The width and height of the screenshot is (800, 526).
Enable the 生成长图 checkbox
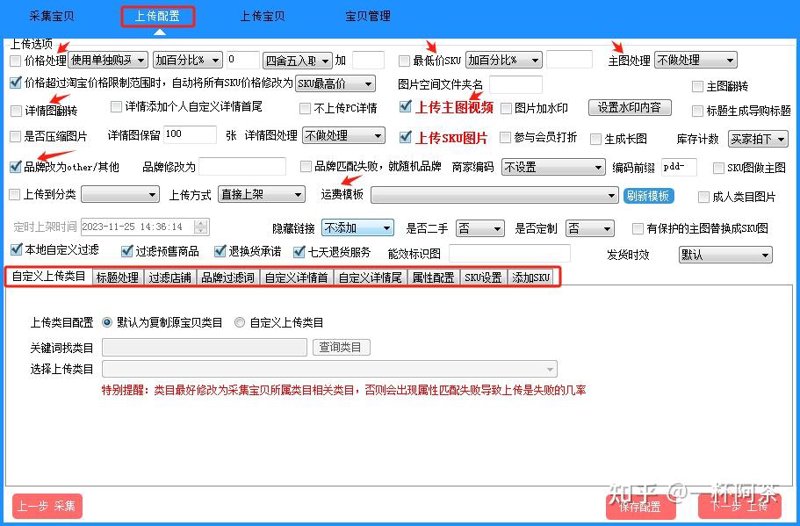point(595,139)
